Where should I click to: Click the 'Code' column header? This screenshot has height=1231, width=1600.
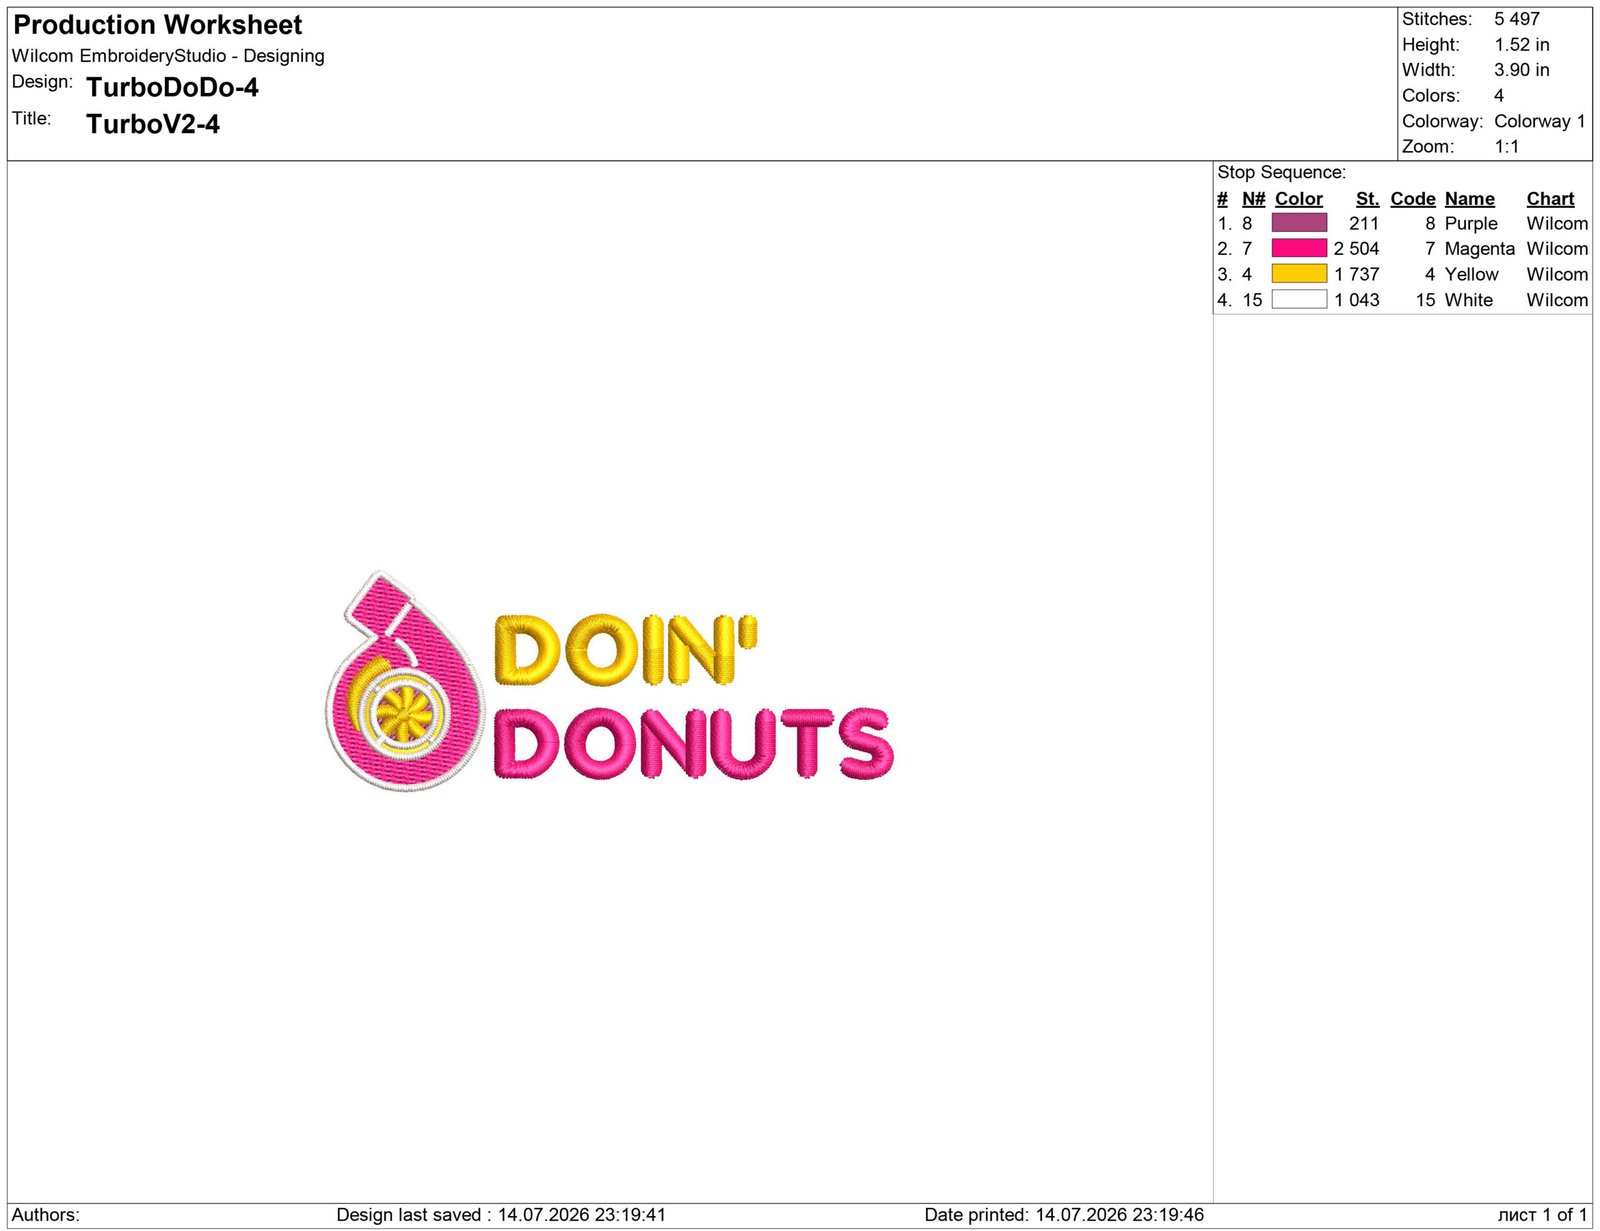[1413, 199]
